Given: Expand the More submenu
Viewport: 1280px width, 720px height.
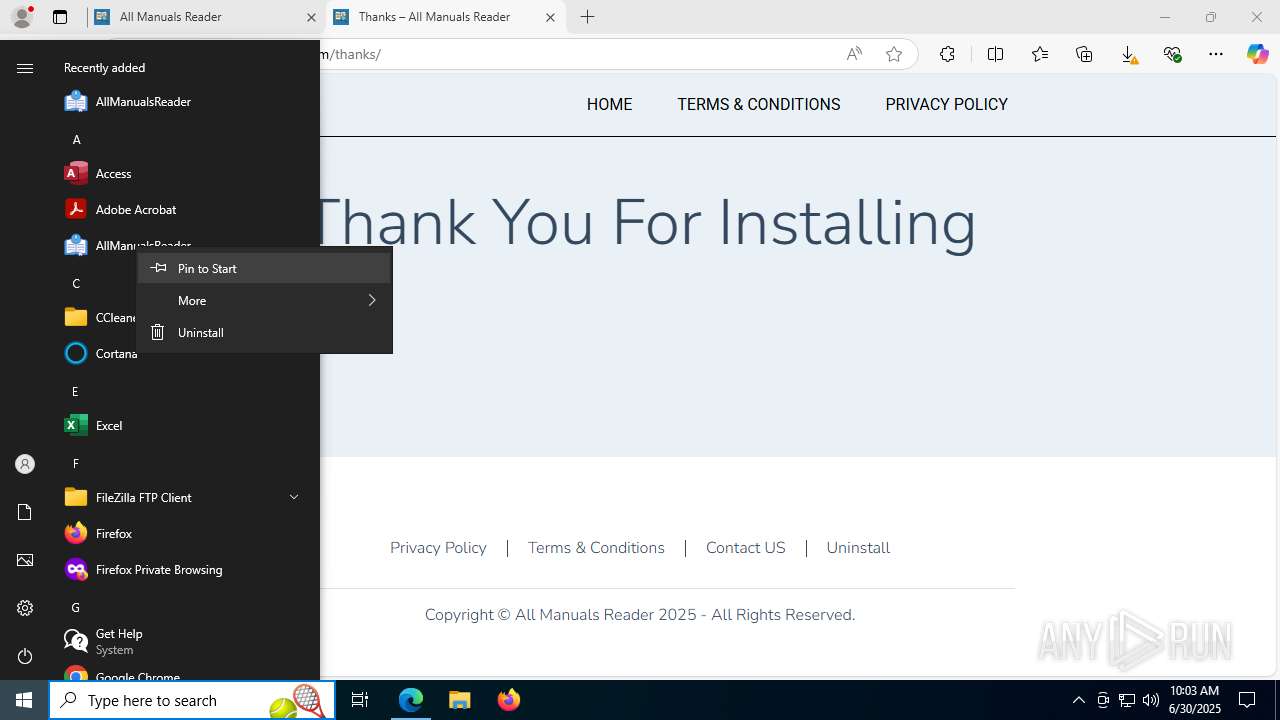Looking at the screenshot, I should (264, 300).
